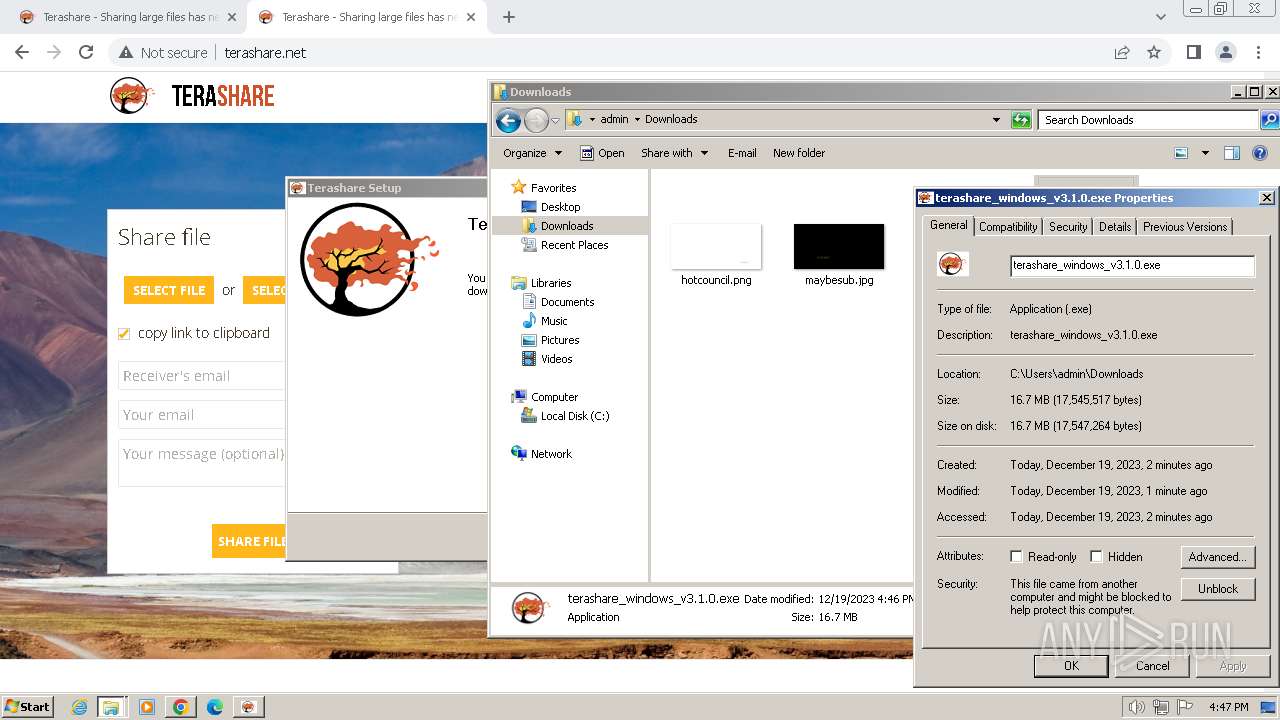Viewport: 1280px width, 720px height.
Task: Click SELECT FILE button on webpage
Action: click(x=169, y=290)
